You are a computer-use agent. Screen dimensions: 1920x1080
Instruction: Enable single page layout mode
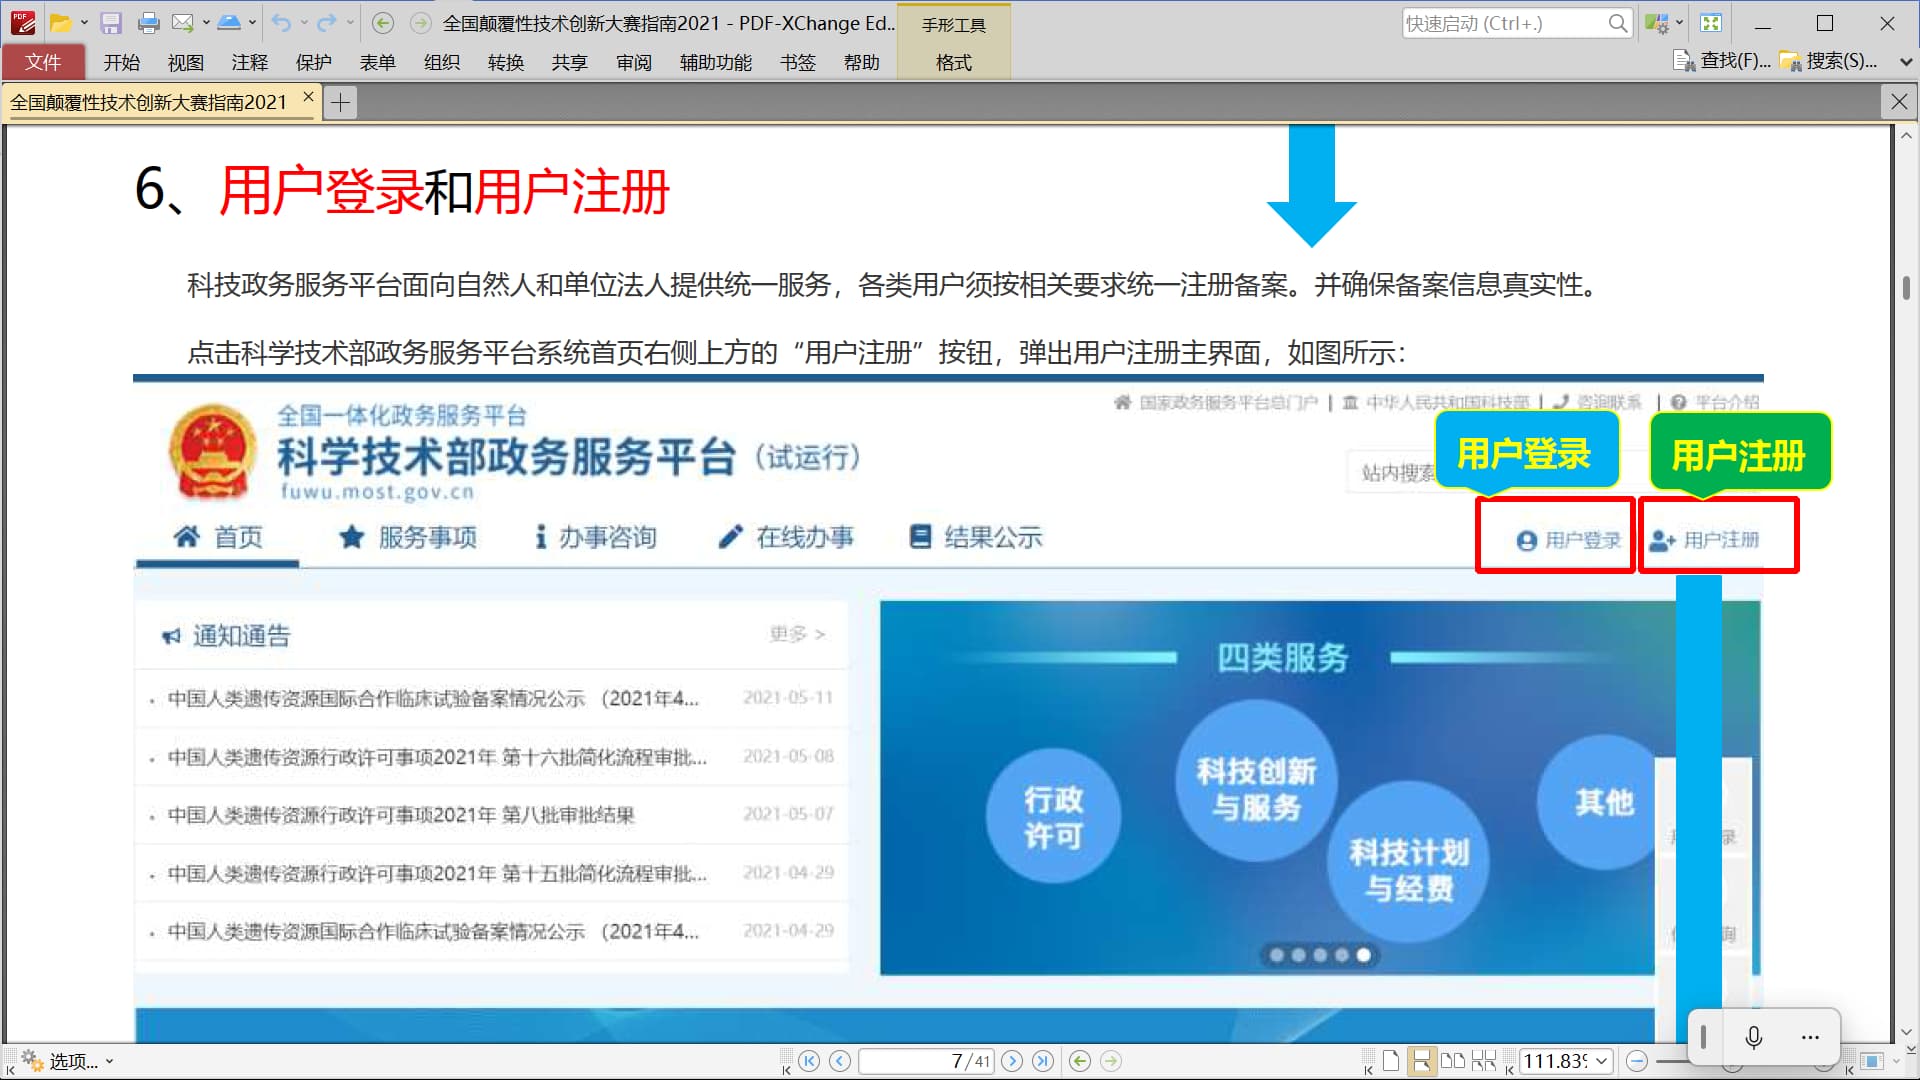(1391, 1061)
